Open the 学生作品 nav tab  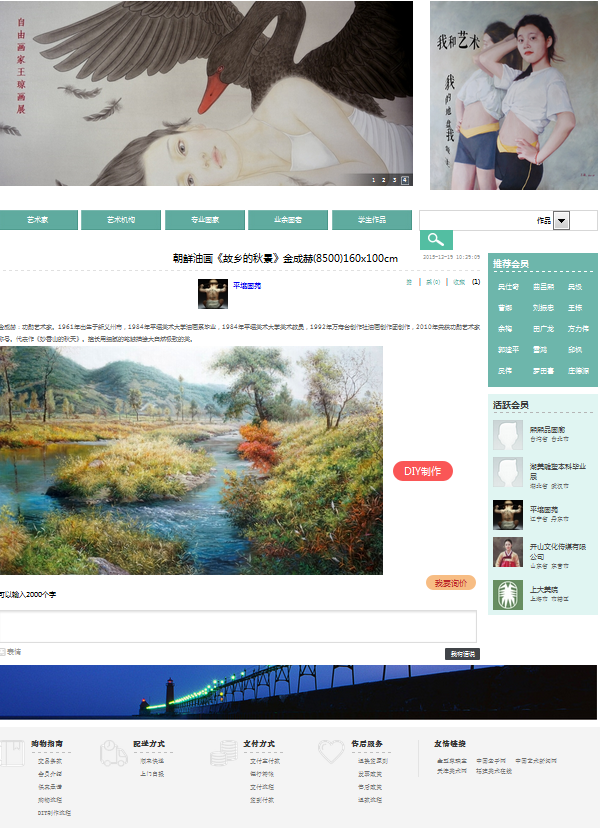point(372,220)
